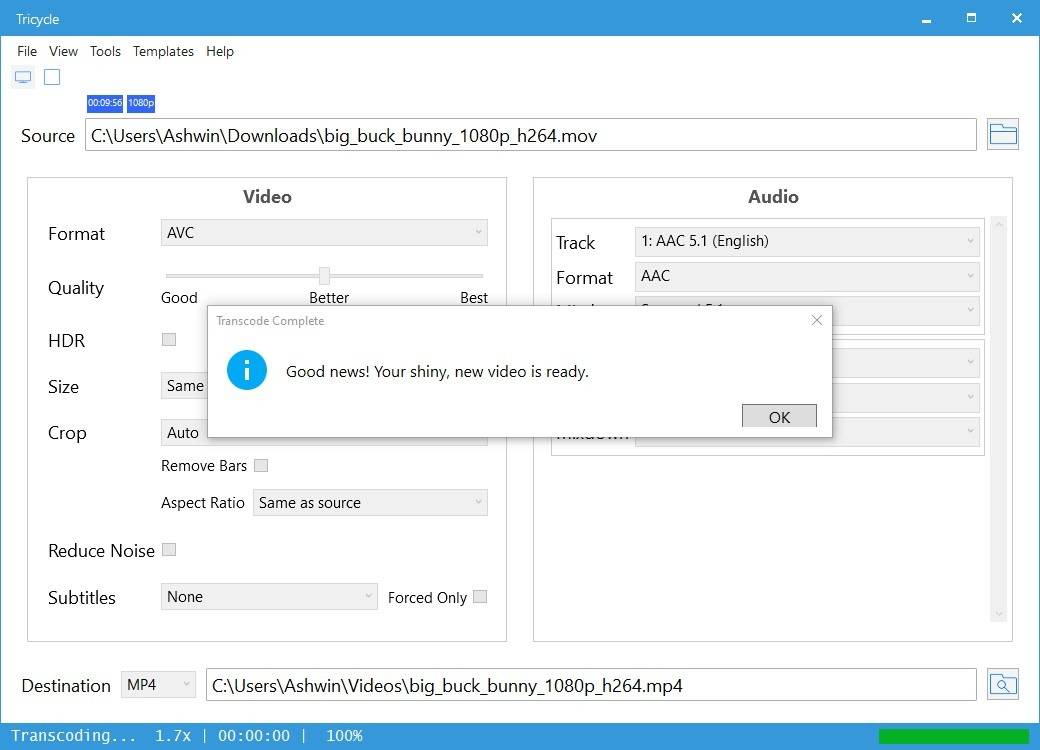Viewport: 1040px width, 750px height.
Task: Click the Audio panel vertical scrollbar
Action: (x=999, y=419)
